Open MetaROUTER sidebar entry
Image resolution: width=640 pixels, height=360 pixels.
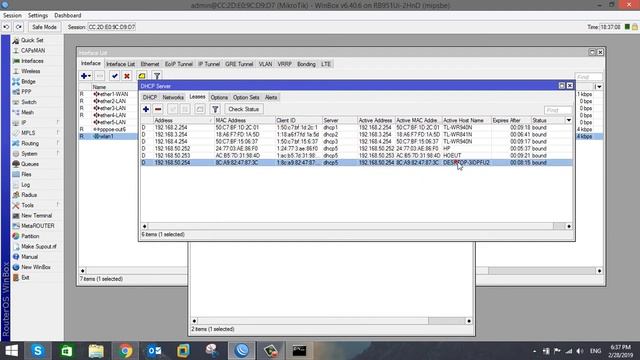coord(38,226)
